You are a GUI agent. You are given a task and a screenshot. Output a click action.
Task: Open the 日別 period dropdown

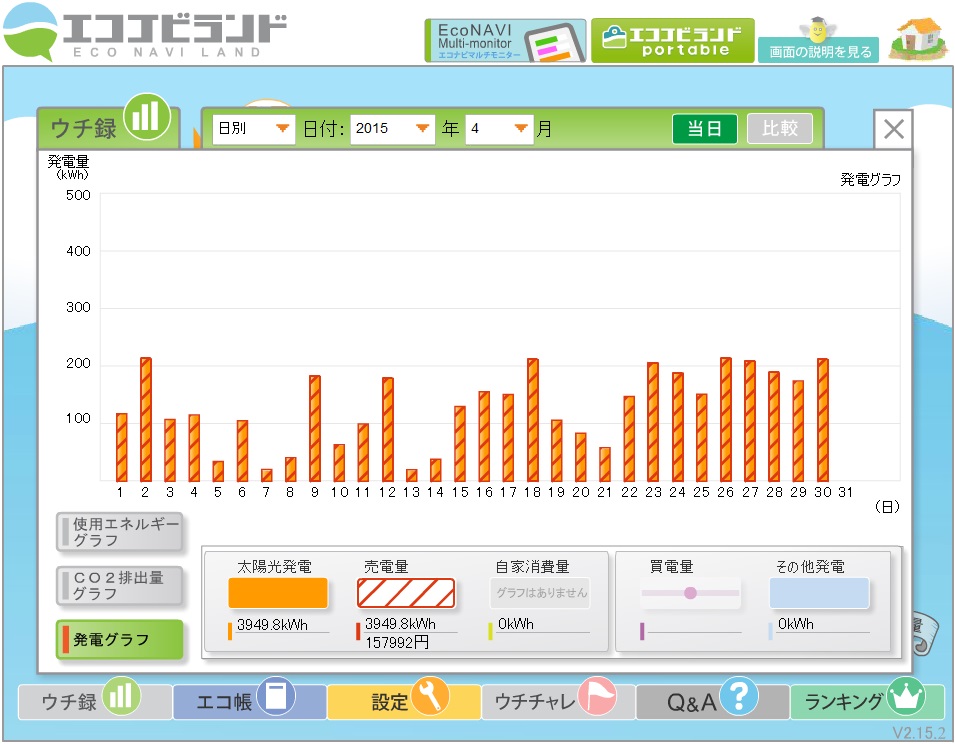click(x=253, y=128)
